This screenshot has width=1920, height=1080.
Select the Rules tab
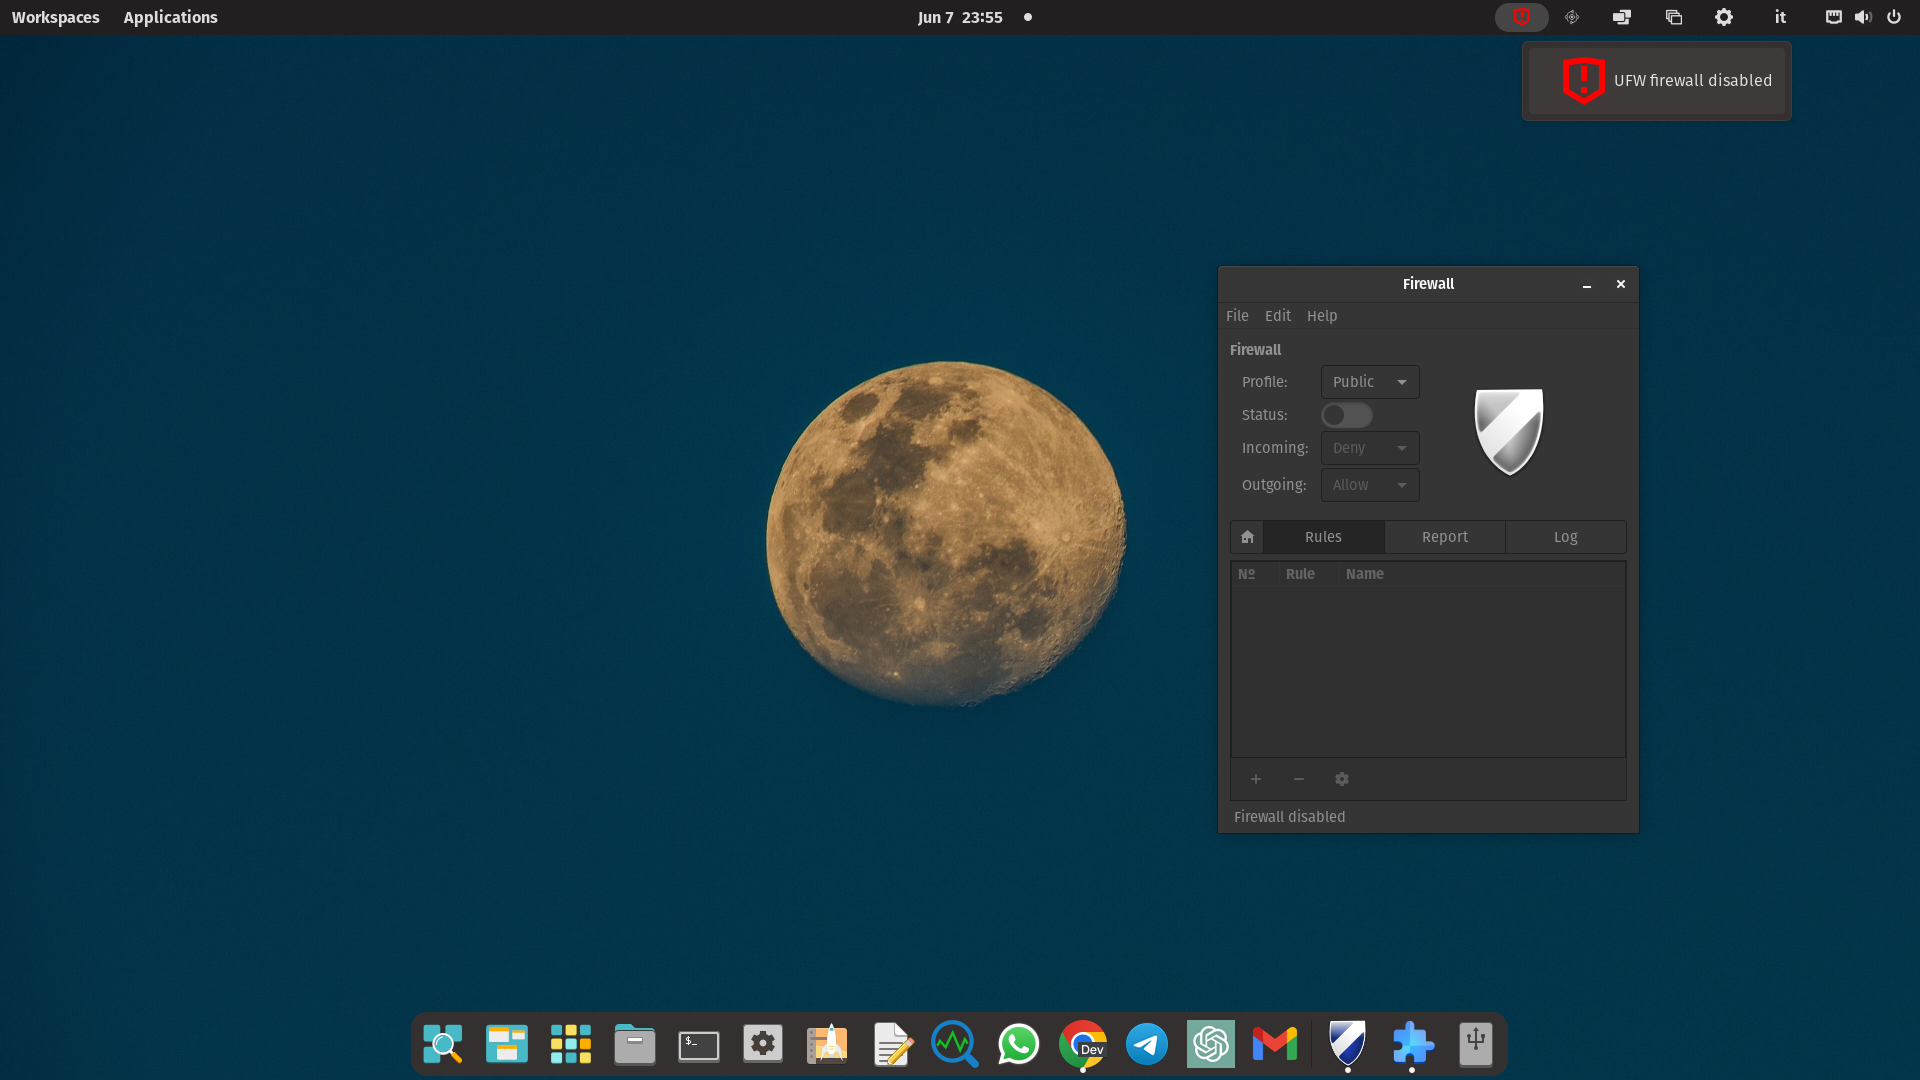[x=1323, y=537]
